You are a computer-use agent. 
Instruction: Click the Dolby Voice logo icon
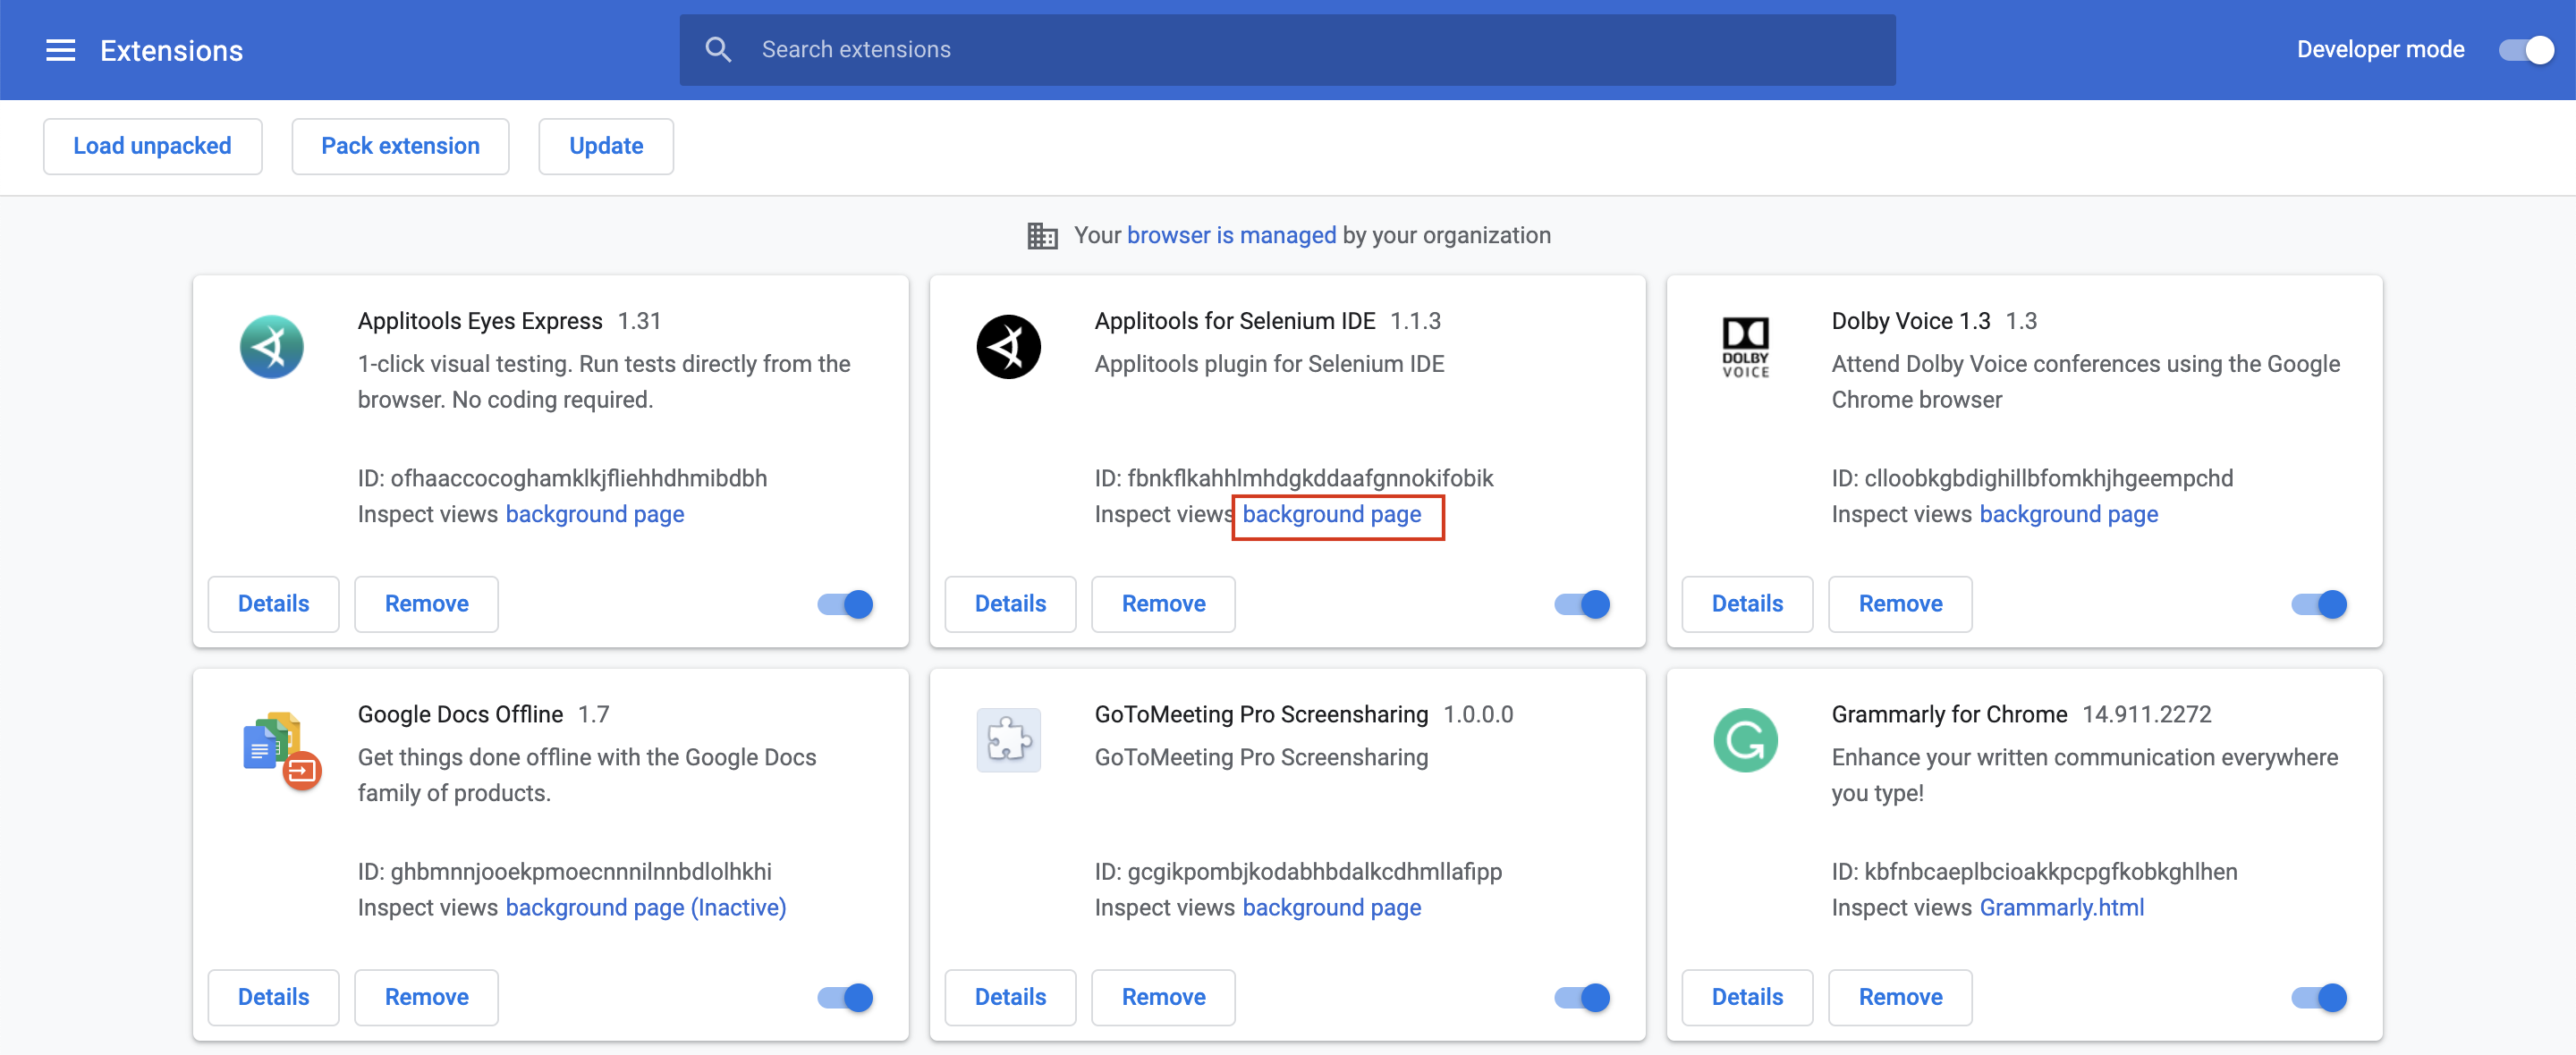1745,347
